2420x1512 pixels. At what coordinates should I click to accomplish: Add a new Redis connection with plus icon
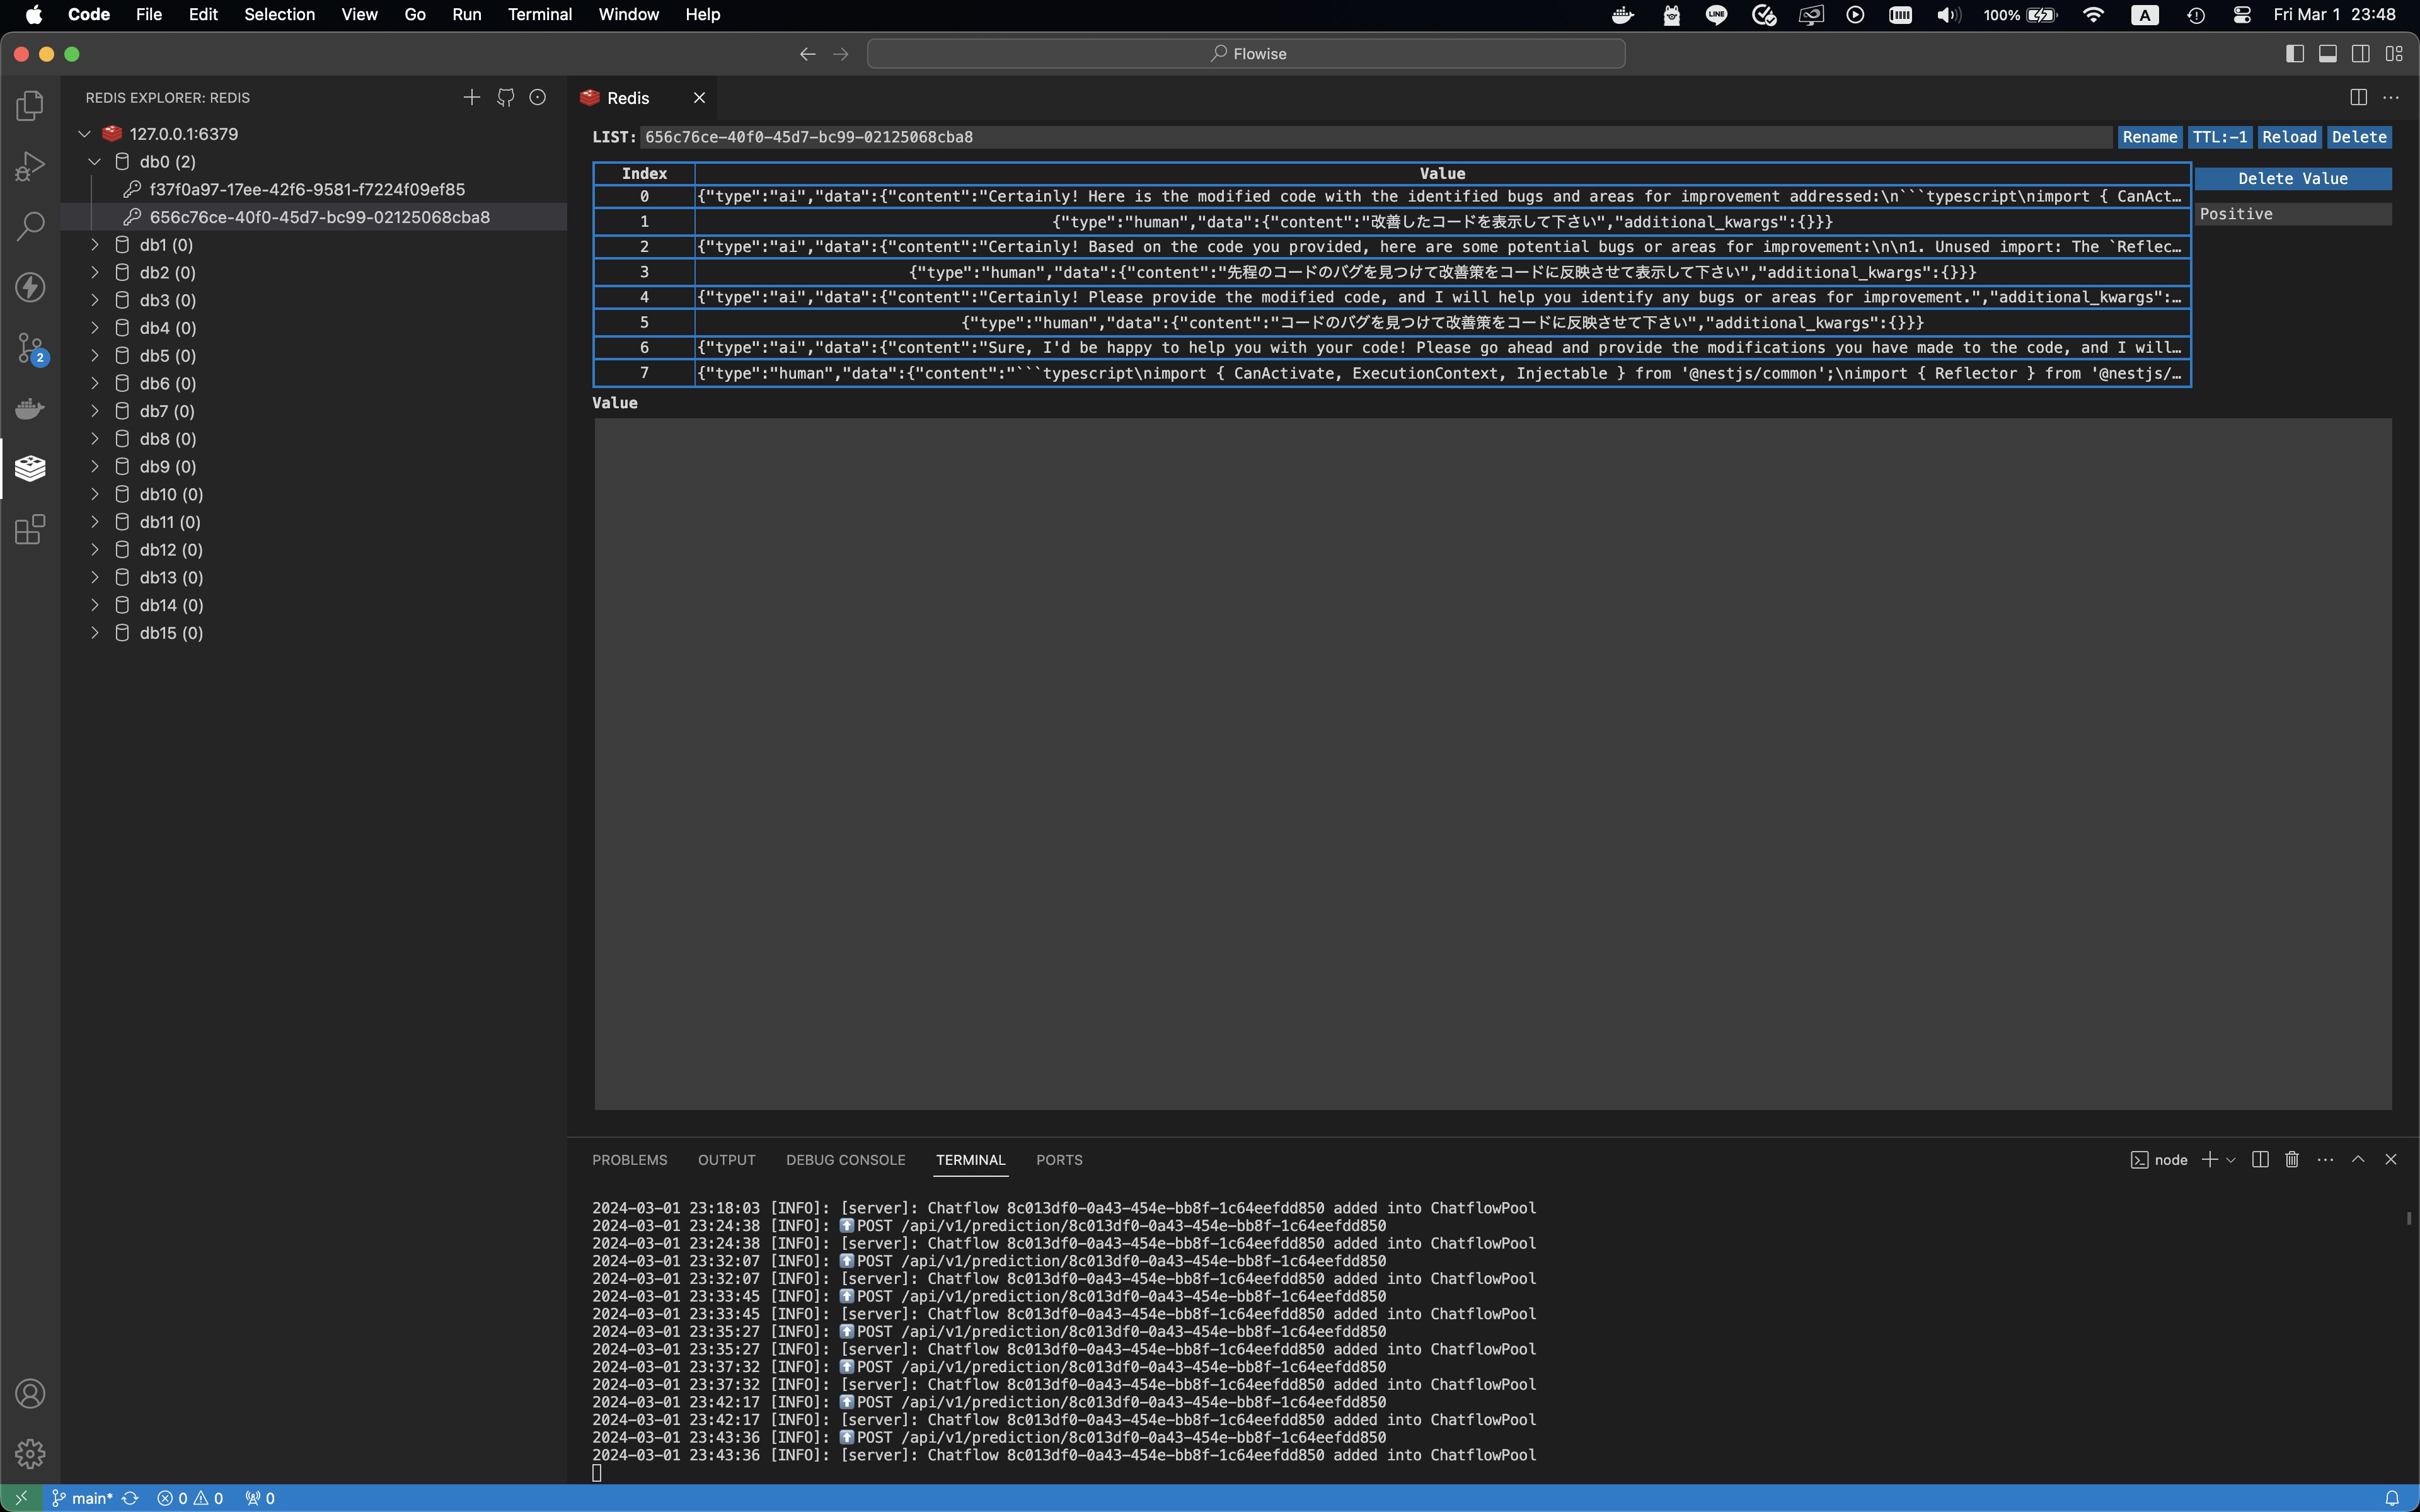(472, 97)
